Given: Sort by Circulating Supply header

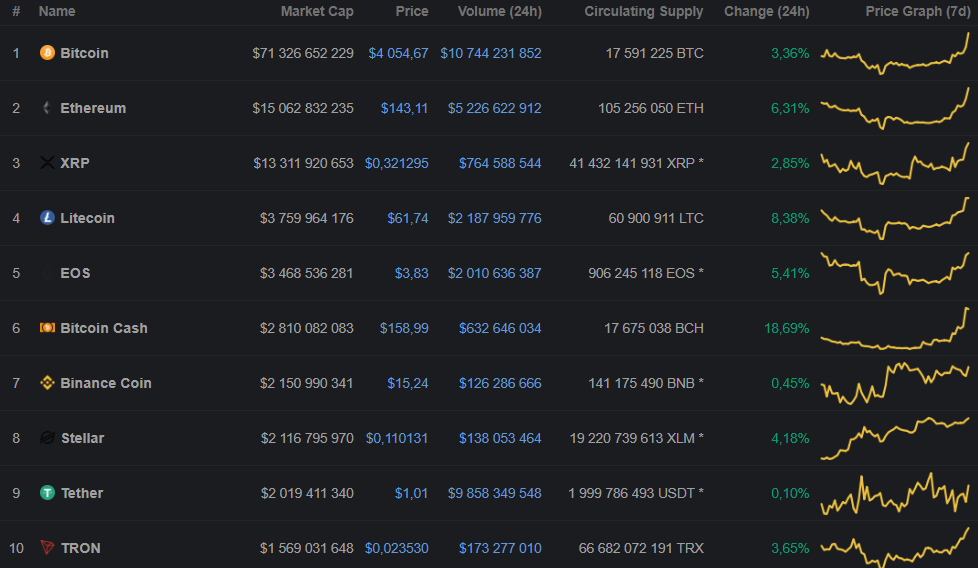Looking at the screenshot, I should click(643, 12).
